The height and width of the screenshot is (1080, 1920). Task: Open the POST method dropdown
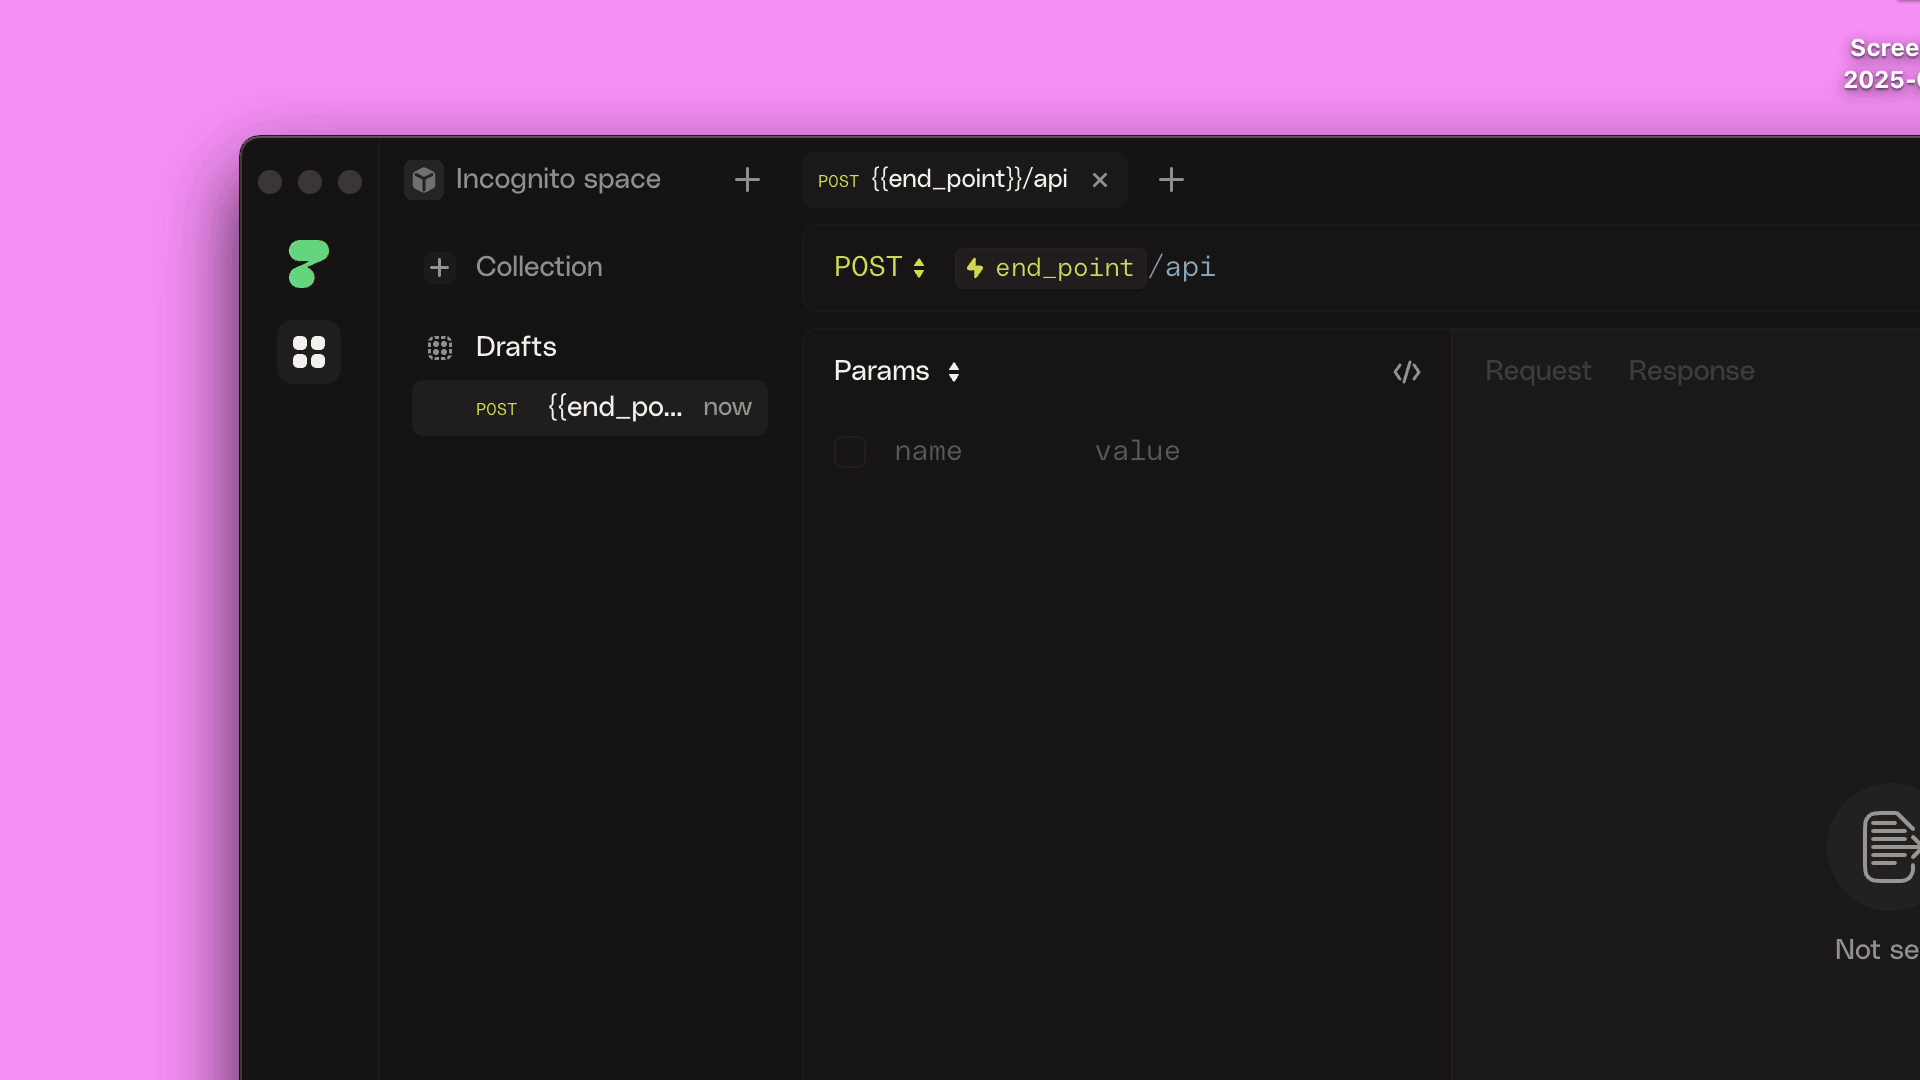(x=881, y=268)
